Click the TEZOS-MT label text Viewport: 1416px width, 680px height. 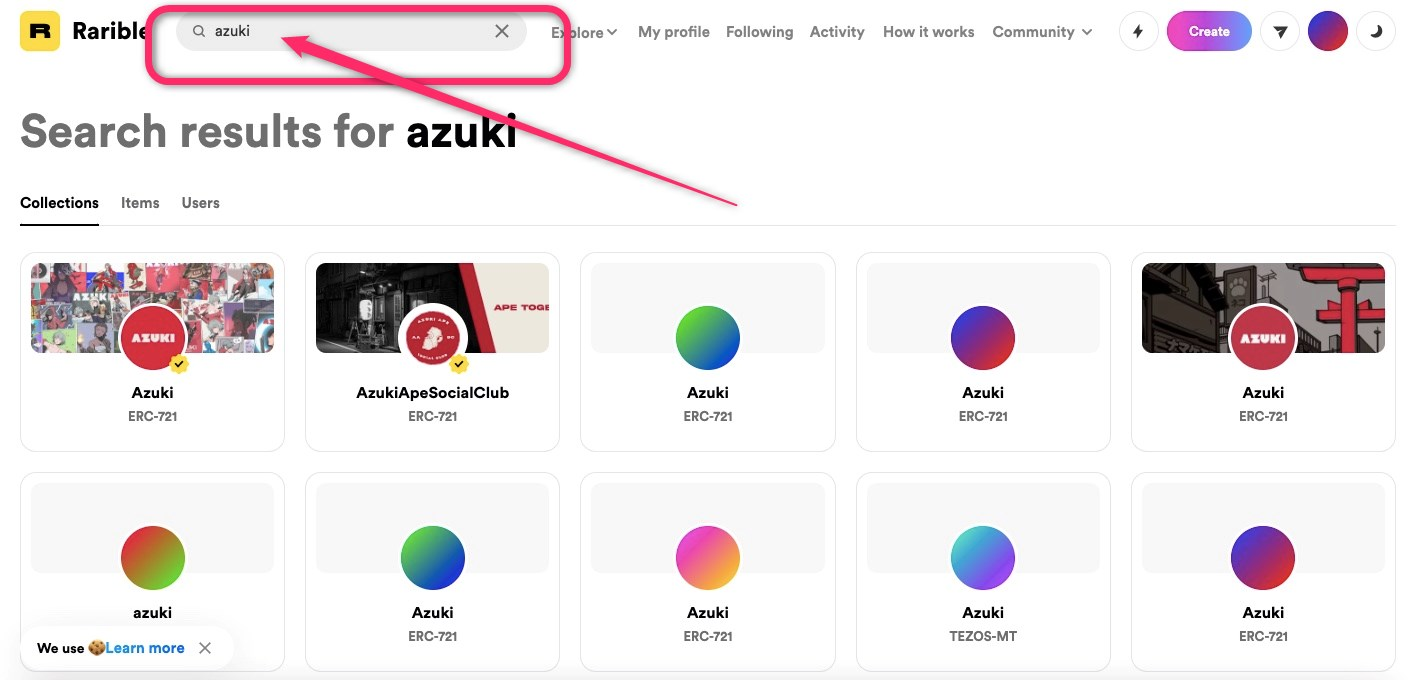tap(983, 636)
